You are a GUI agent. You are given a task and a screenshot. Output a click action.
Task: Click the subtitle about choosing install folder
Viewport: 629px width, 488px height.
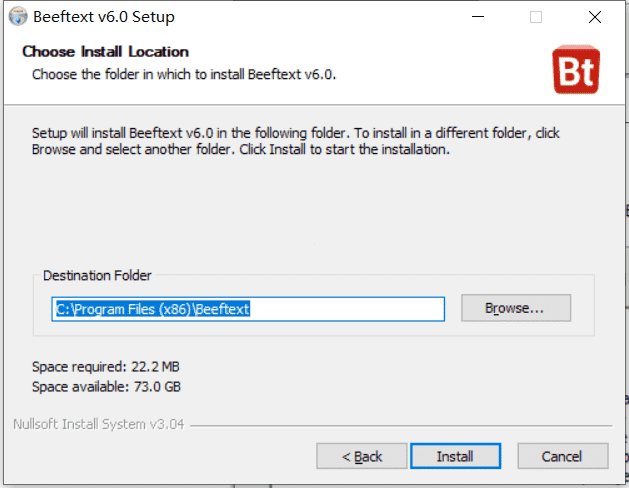pyautogui.click(x=184, y=75)
